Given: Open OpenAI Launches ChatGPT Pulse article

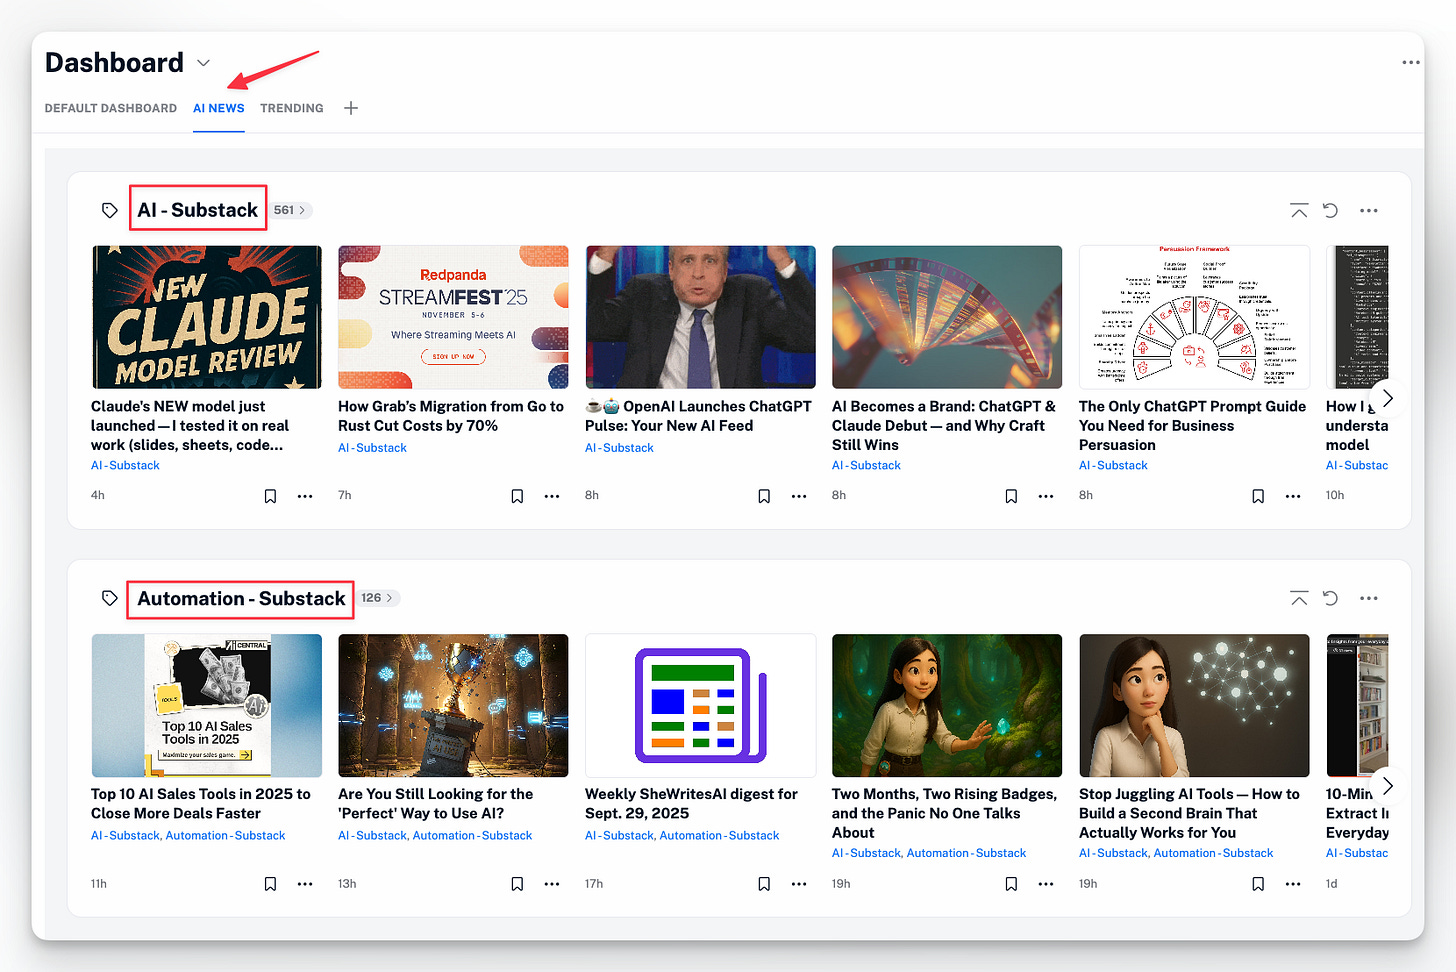Looking at the screenshot, I should click(x=698, y=416).
